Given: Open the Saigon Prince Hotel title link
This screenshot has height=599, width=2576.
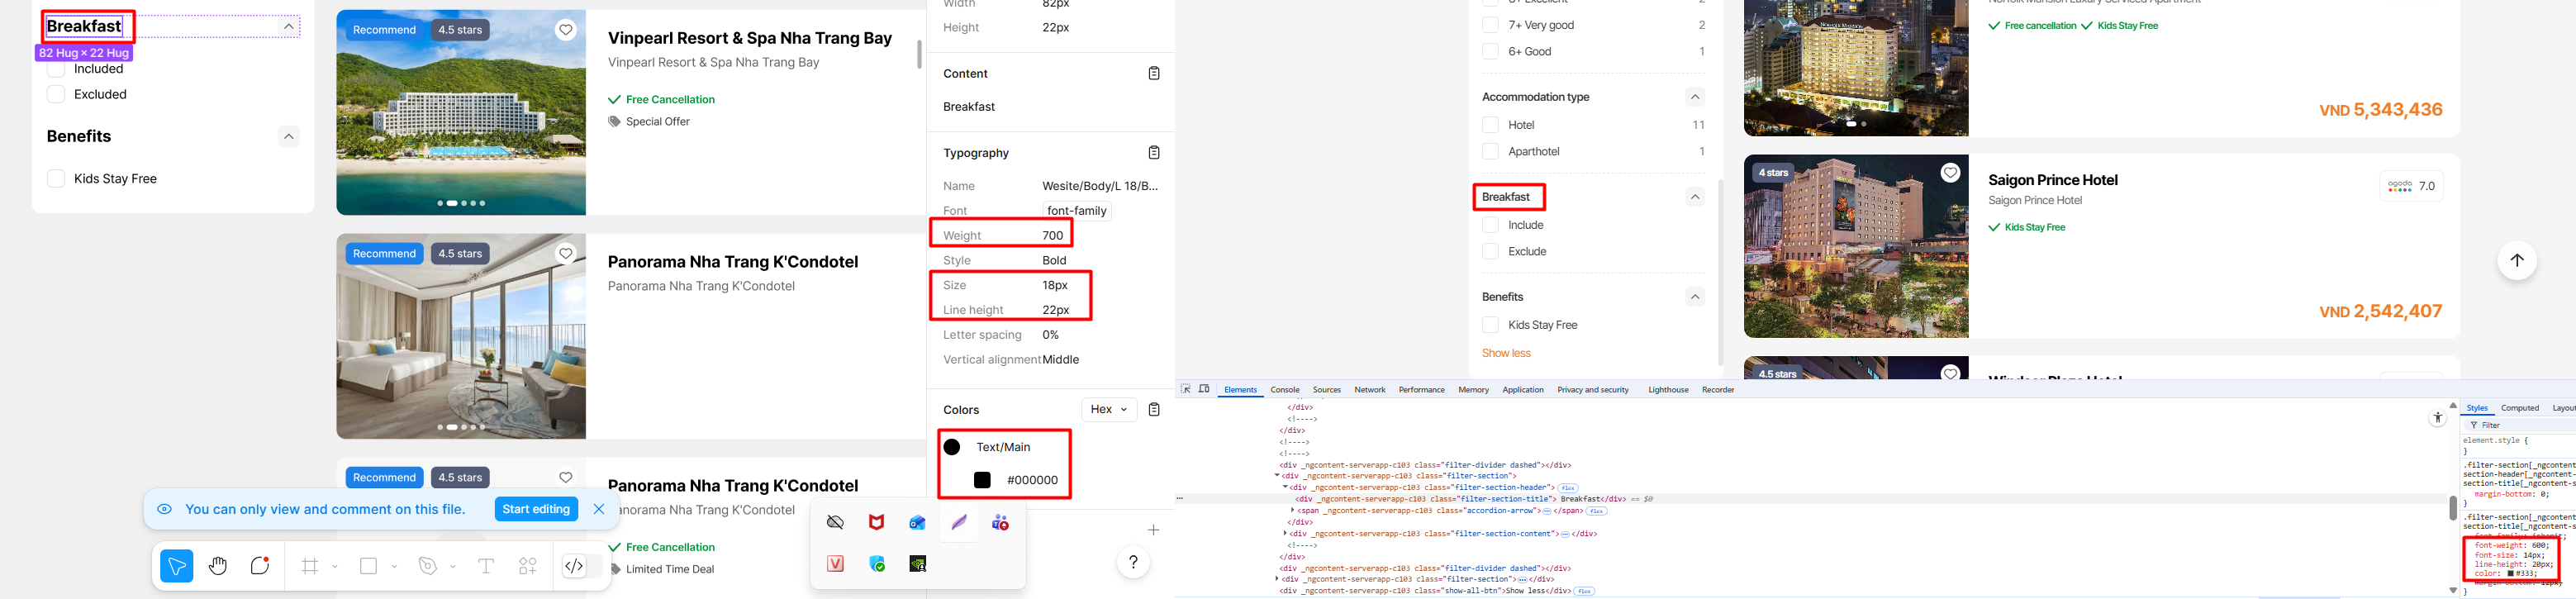Looking at the screenshot, I should [2053, 180].
